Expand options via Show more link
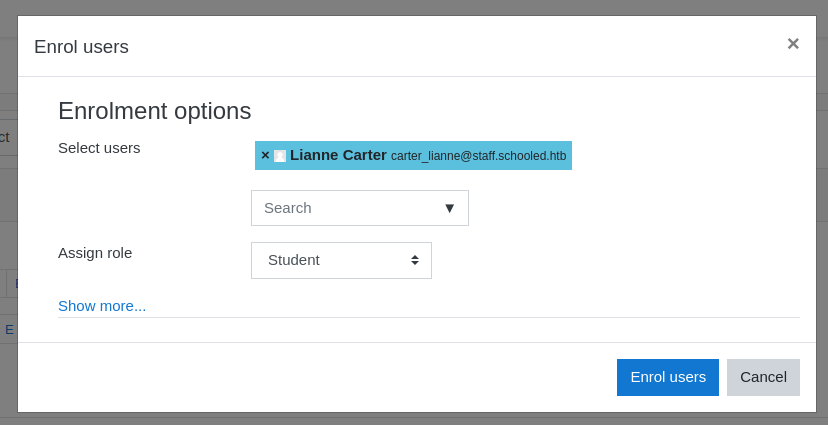Screen dimensions: 828x425 (x=102, y=306)
